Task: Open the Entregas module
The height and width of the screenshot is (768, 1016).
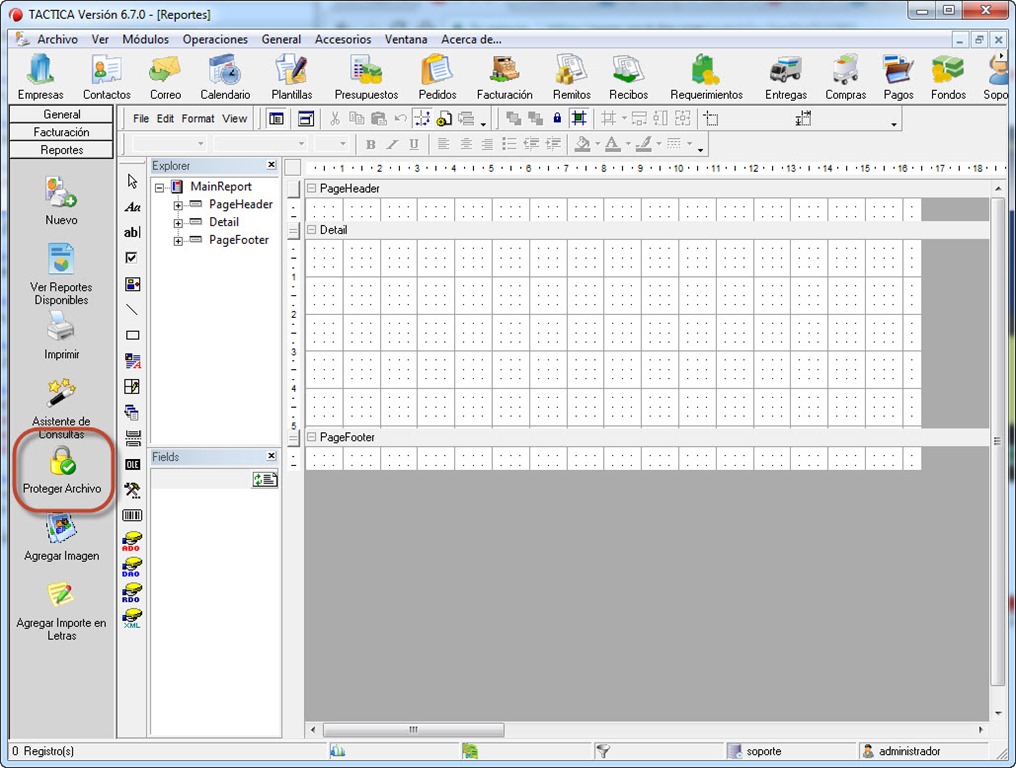Action: (x=785, y=76)
